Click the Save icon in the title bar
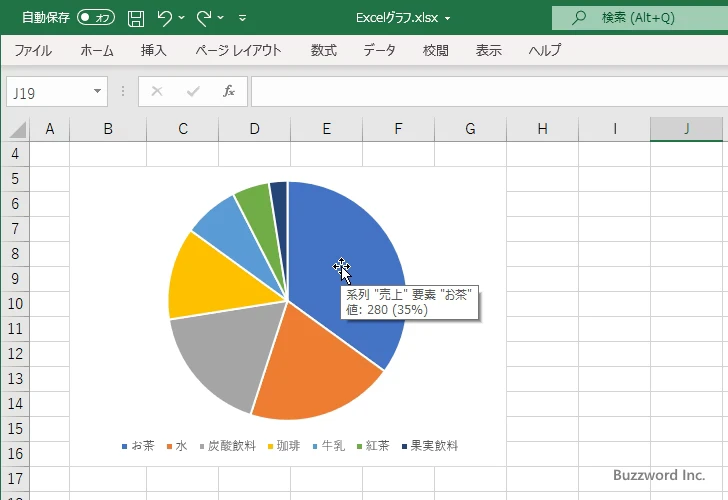This screenshot has height=500, width=728. click(x=136, y=18)
